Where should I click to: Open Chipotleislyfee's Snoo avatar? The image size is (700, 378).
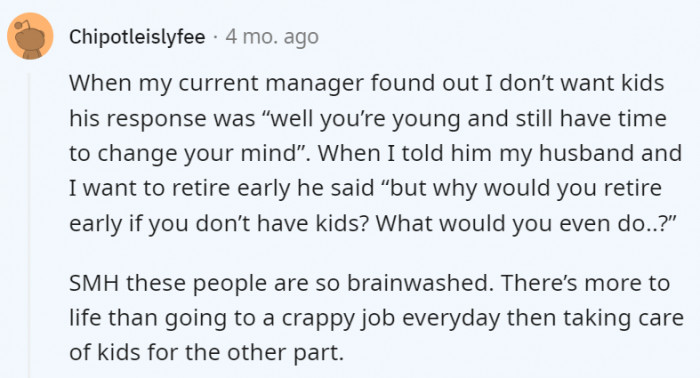click(30, 36)
